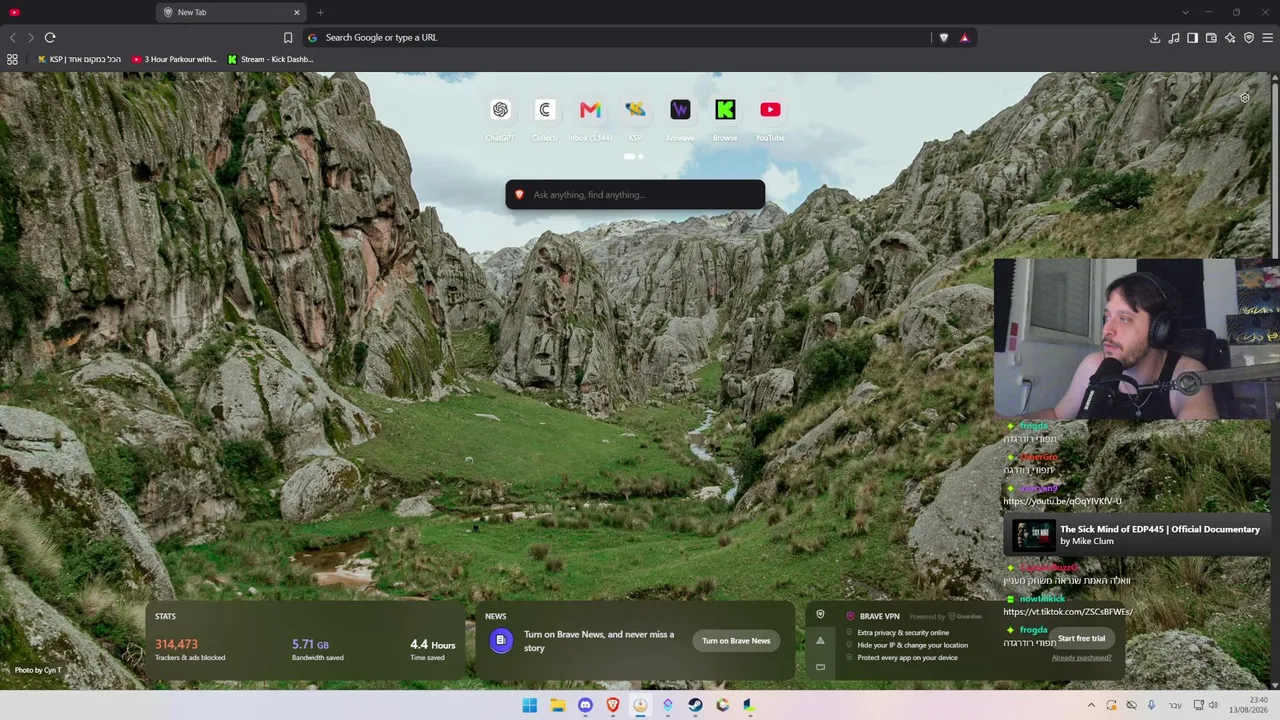Click Start free trial for Brave VPN
The width and height of the screenshot is (1280, 720).
[x=1081, y=639]
